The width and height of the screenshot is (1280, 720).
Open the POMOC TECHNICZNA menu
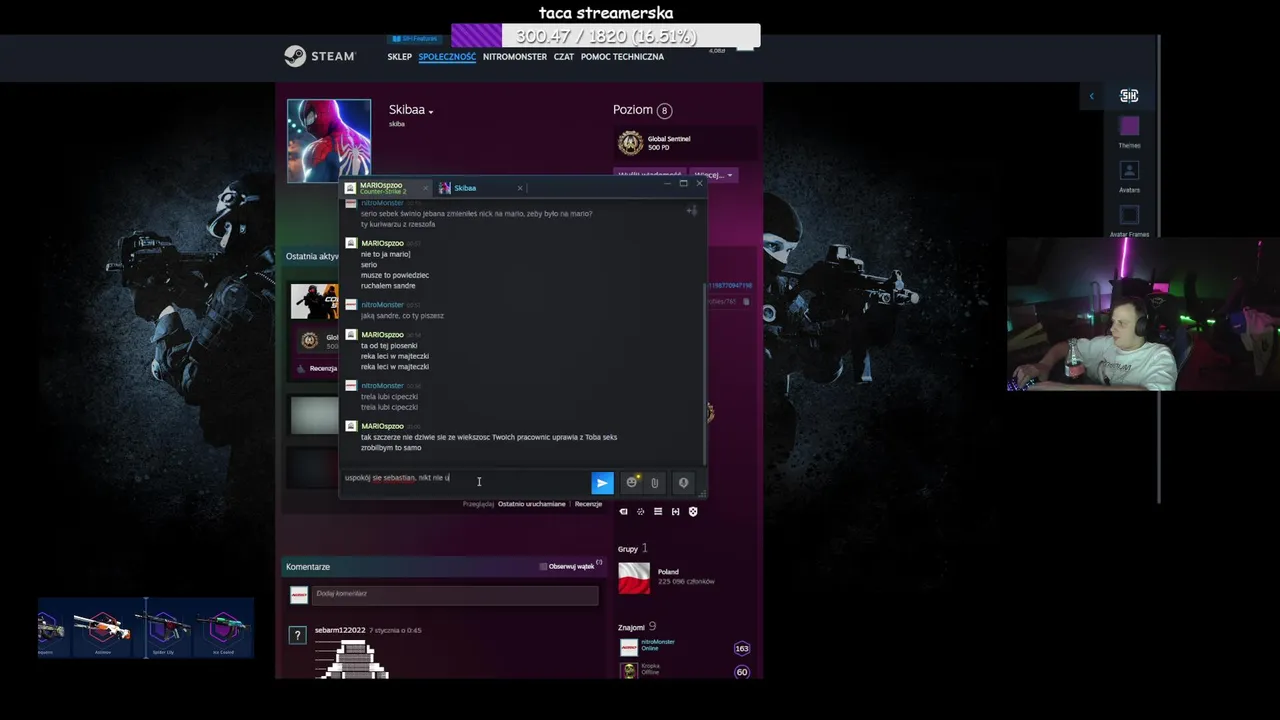tap(622, 57)
